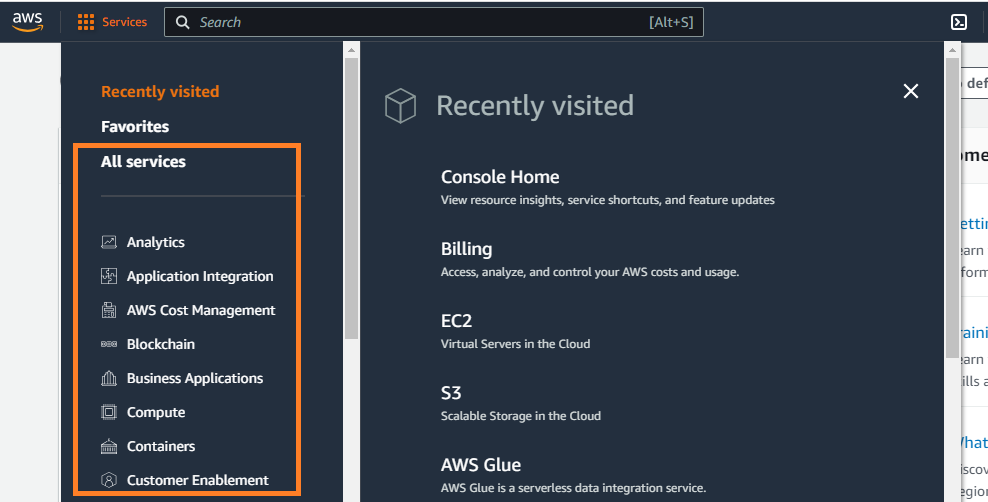The height and width of the screenshot is (502, 988).
Task: Click 'View resource insights' description text
Action: click(x=607, y=200)
